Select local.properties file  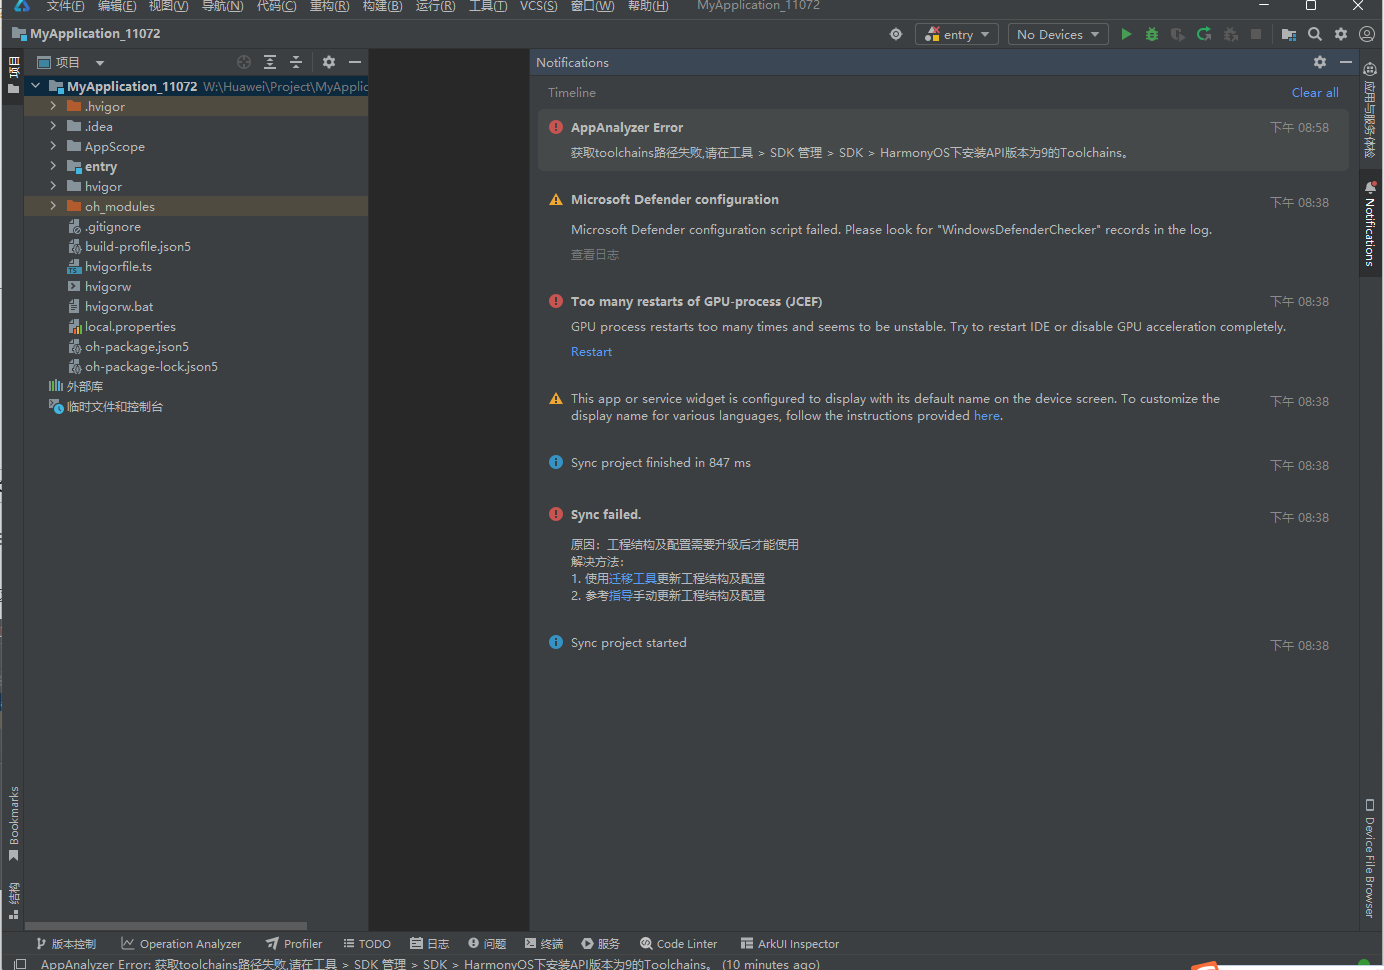point(130,326)
